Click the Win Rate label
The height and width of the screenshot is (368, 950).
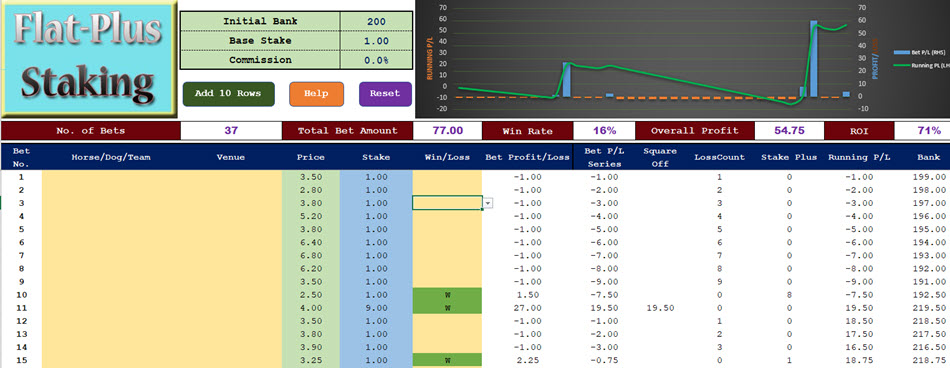point(527,130)
